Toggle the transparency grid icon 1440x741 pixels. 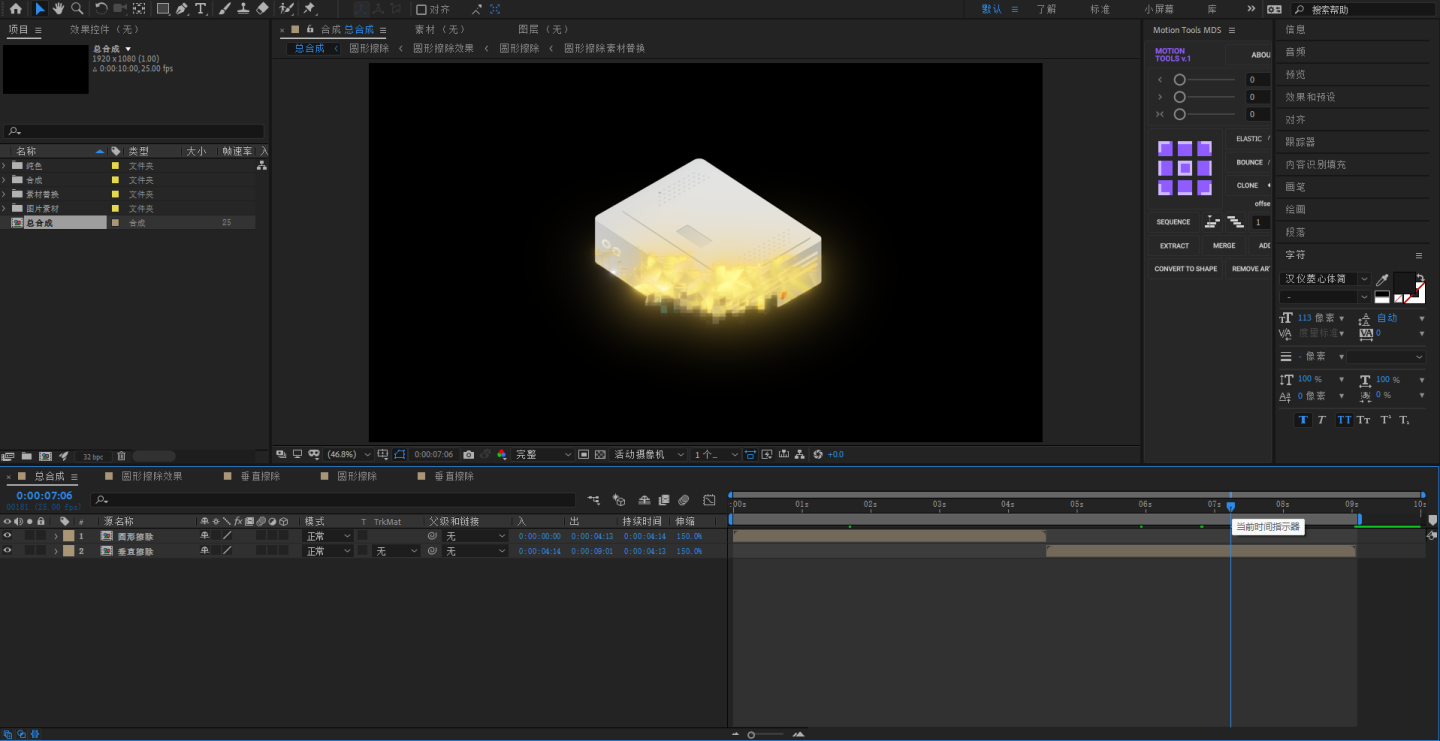600,454
